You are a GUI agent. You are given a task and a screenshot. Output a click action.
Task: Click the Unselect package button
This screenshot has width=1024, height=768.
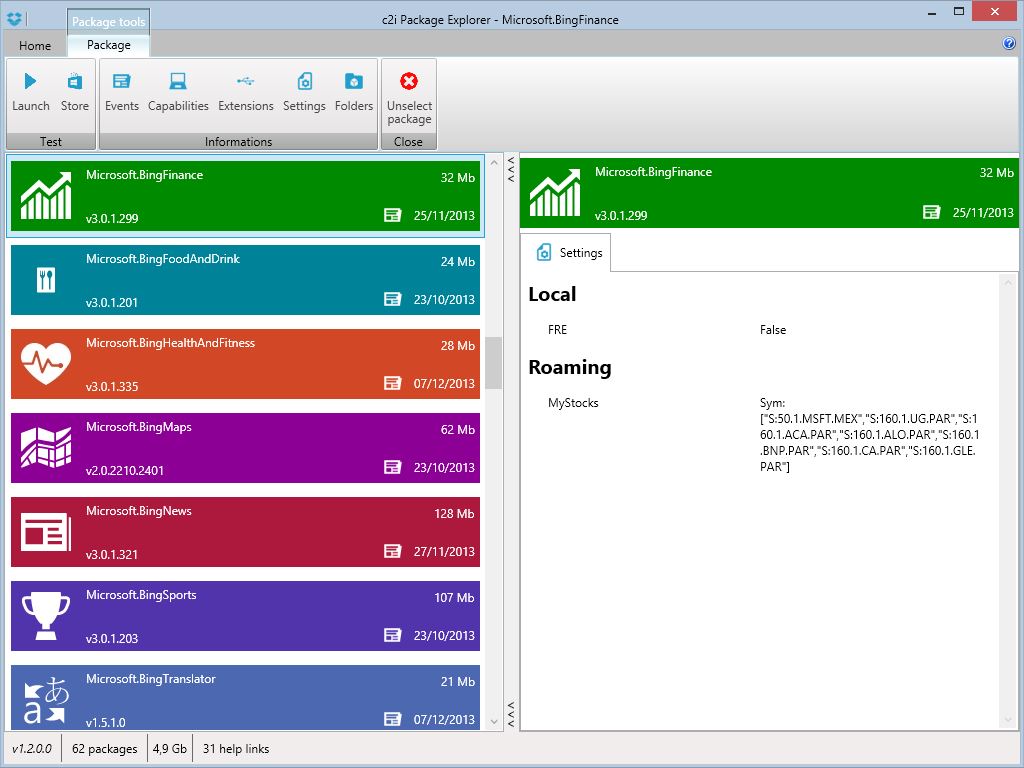point(409,99)
